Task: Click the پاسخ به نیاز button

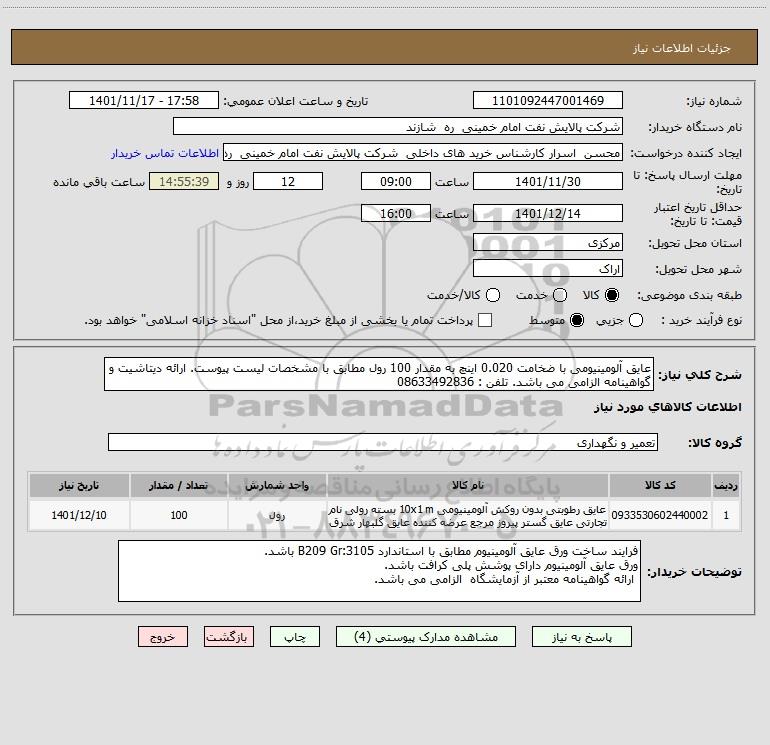Action: point(582,637)
